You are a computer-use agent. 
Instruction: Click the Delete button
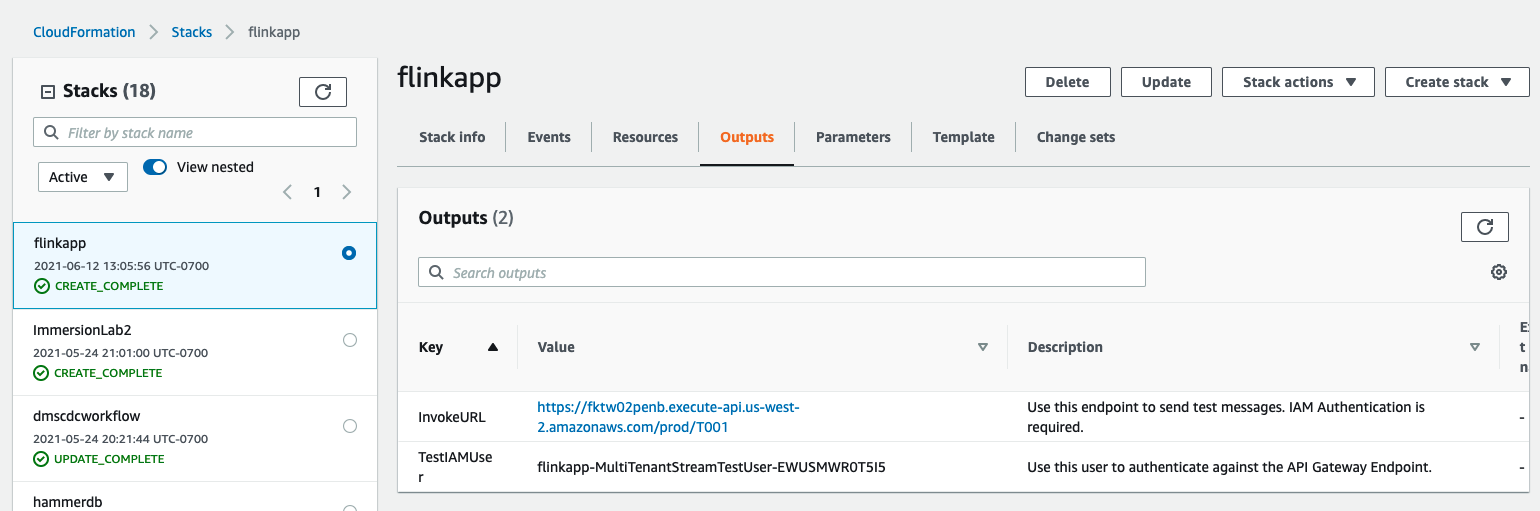point(1067,82)
